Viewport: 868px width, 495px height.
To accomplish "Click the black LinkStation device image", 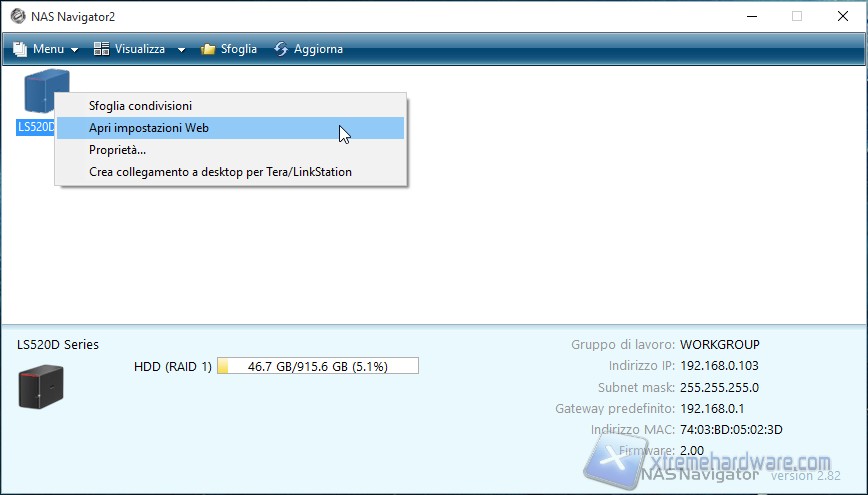I will tap(41, 386).
